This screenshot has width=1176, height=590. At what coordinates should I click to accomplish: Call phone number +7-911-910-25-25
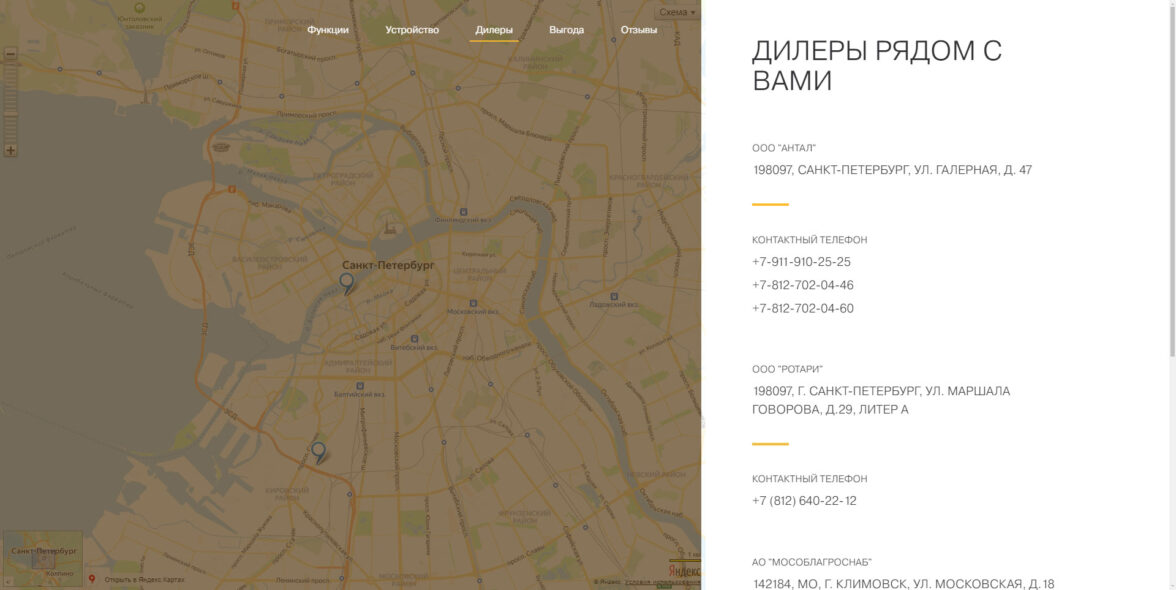[801, 262]
